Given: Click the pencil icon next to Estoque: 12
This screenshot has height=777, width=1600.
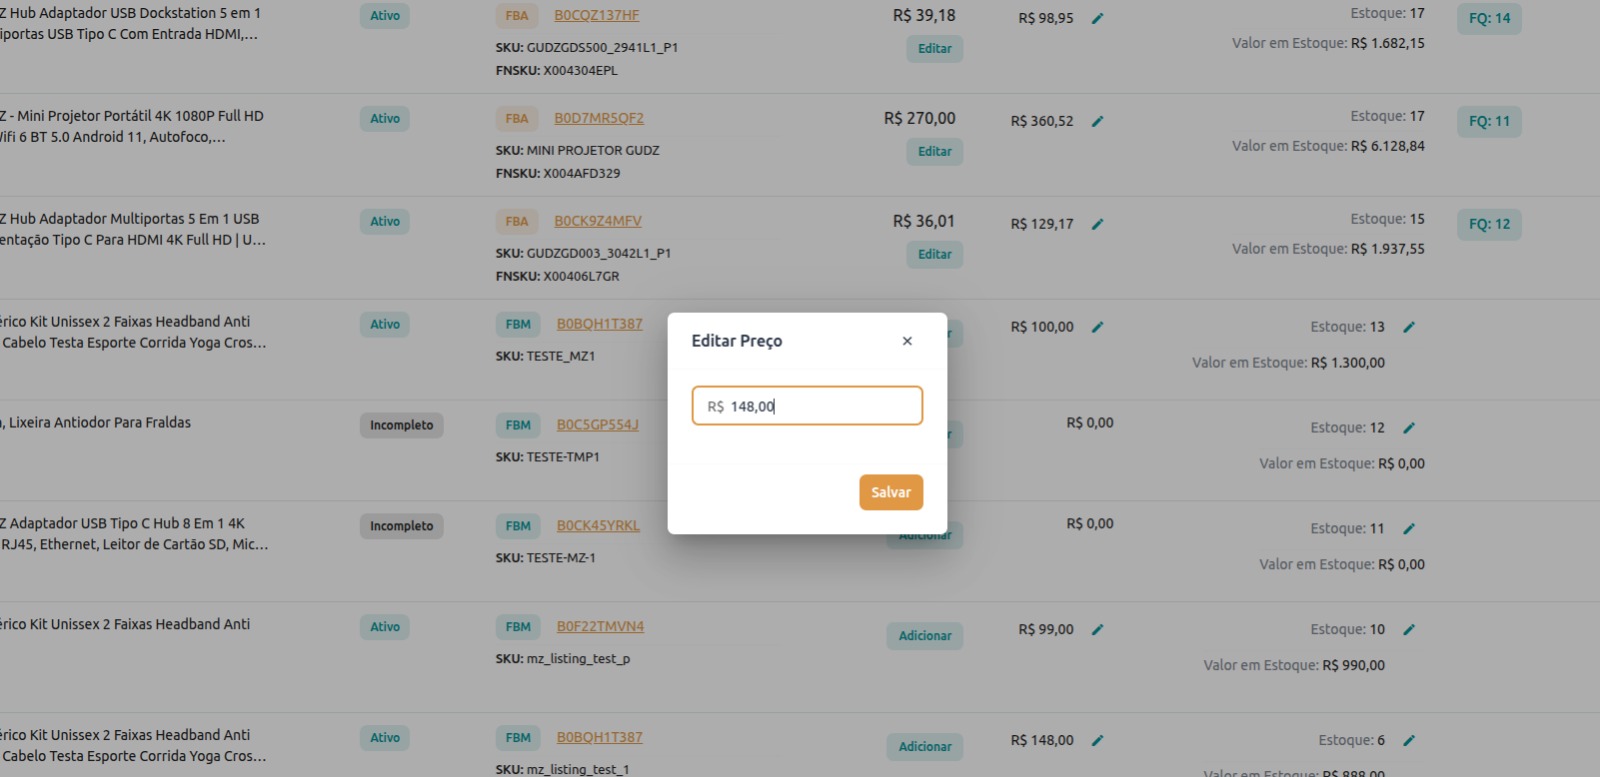Looking at the screenshot, I should point(1409,428).
